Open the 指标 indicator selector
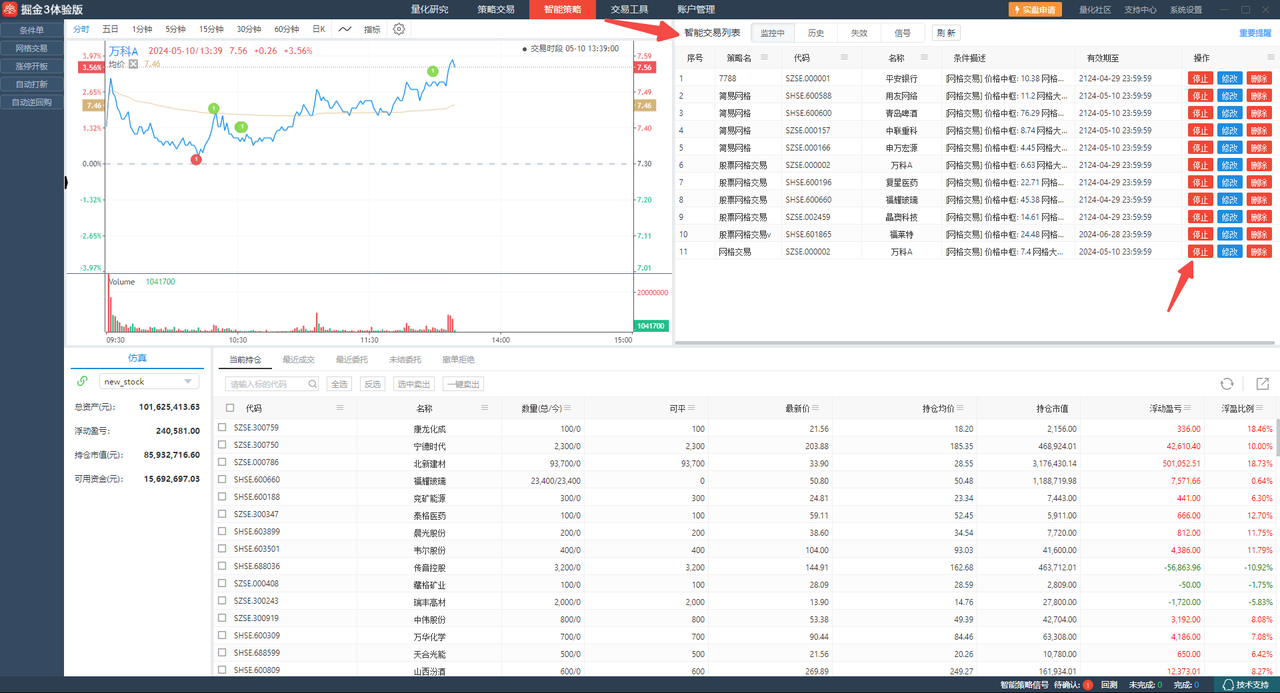The image size is (1280, 693). [x=371, y=29]
